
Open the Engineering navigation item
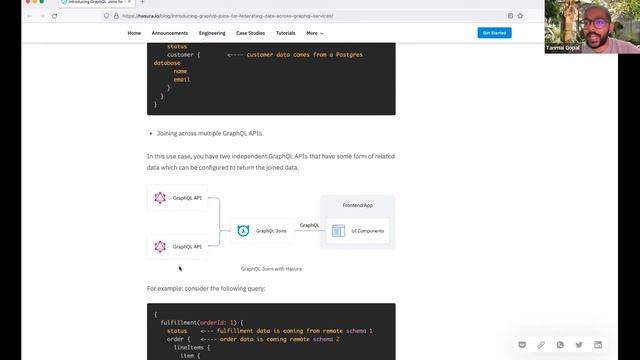212,33
